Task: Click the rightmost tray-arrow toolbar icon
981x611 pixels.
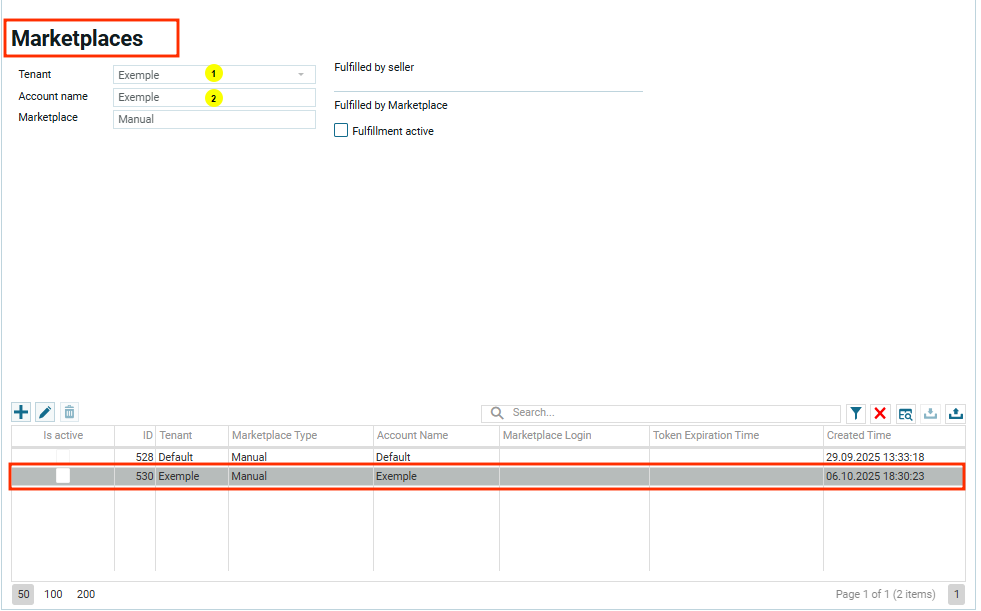Action: click(x=955, y=413)
